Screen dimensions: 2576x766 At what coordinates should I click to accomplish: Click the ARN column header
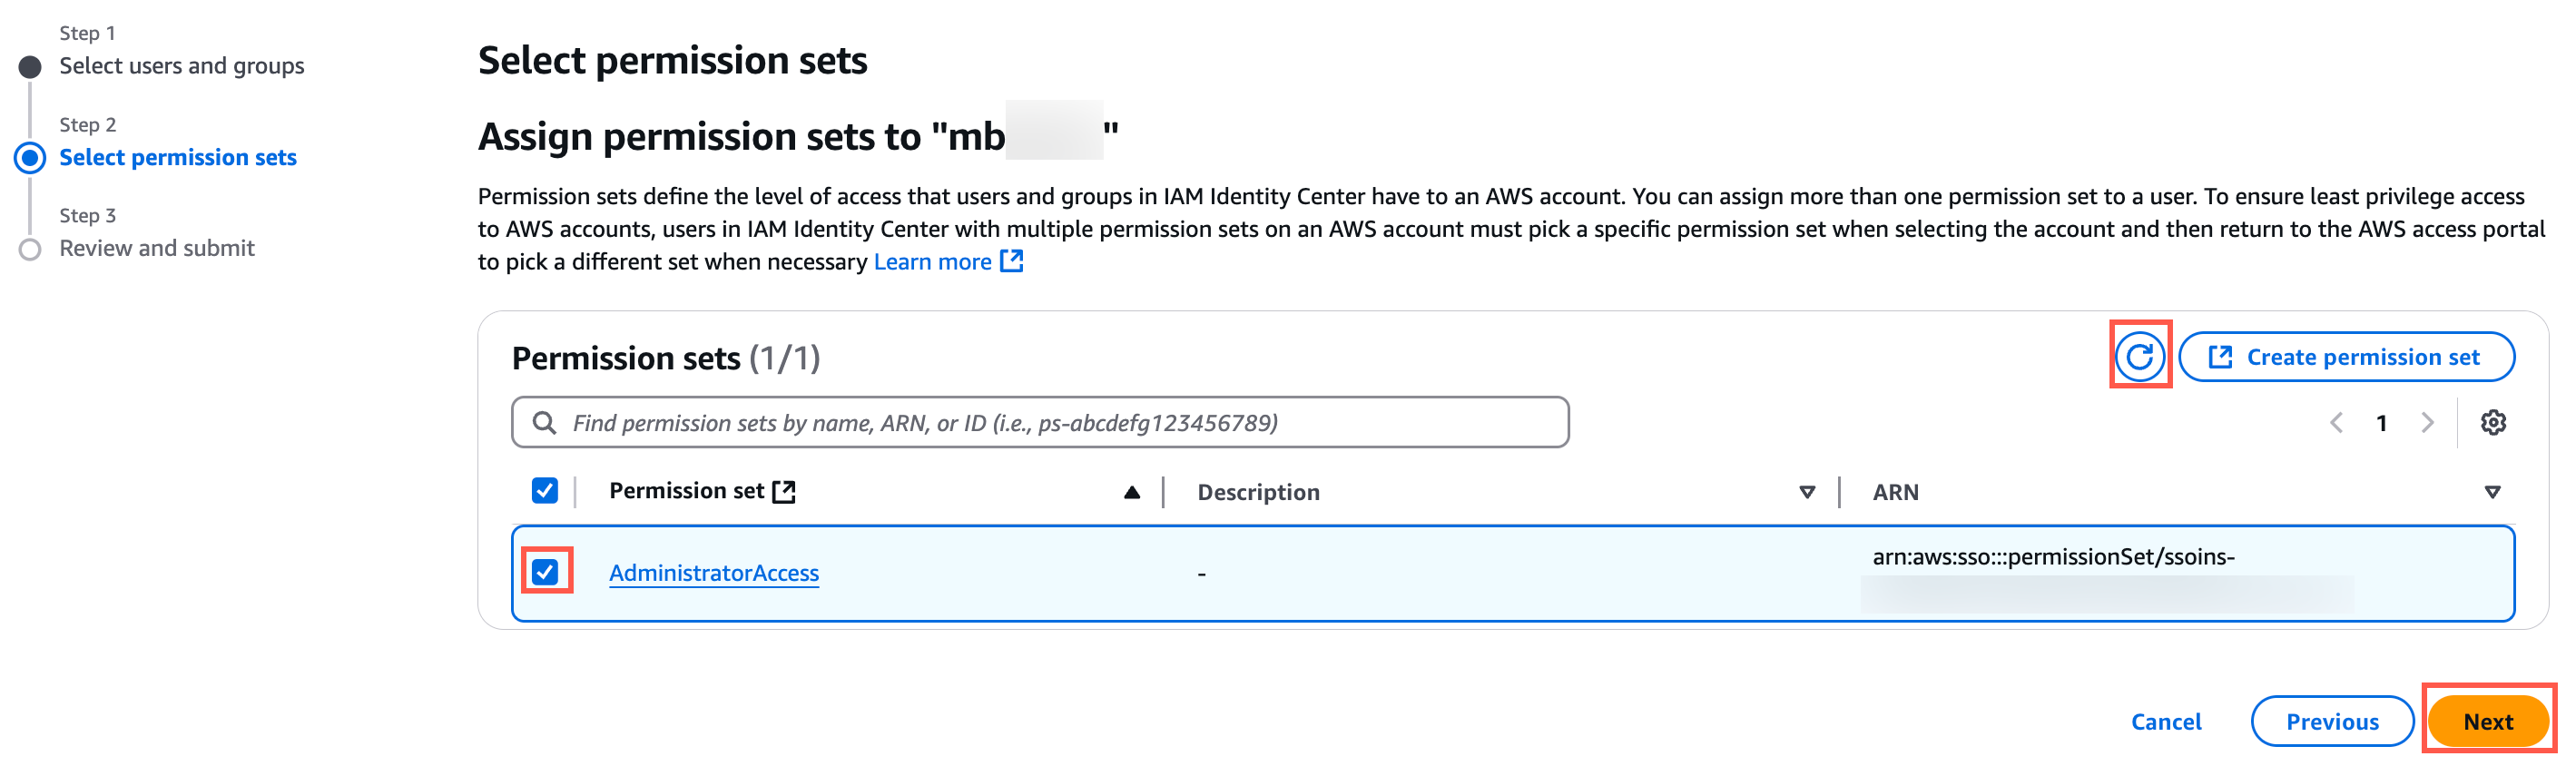(1895, 492)
